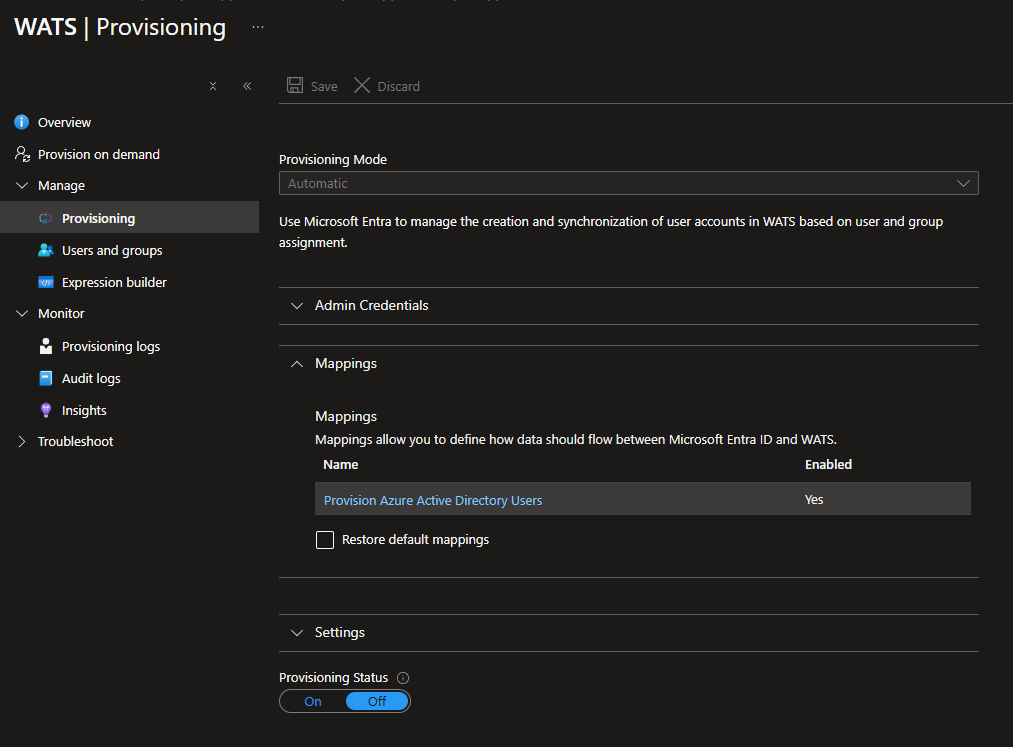1013x747 pixels.
Task: Click the Save floppy disk icon
Action: [x=295, y=85]
